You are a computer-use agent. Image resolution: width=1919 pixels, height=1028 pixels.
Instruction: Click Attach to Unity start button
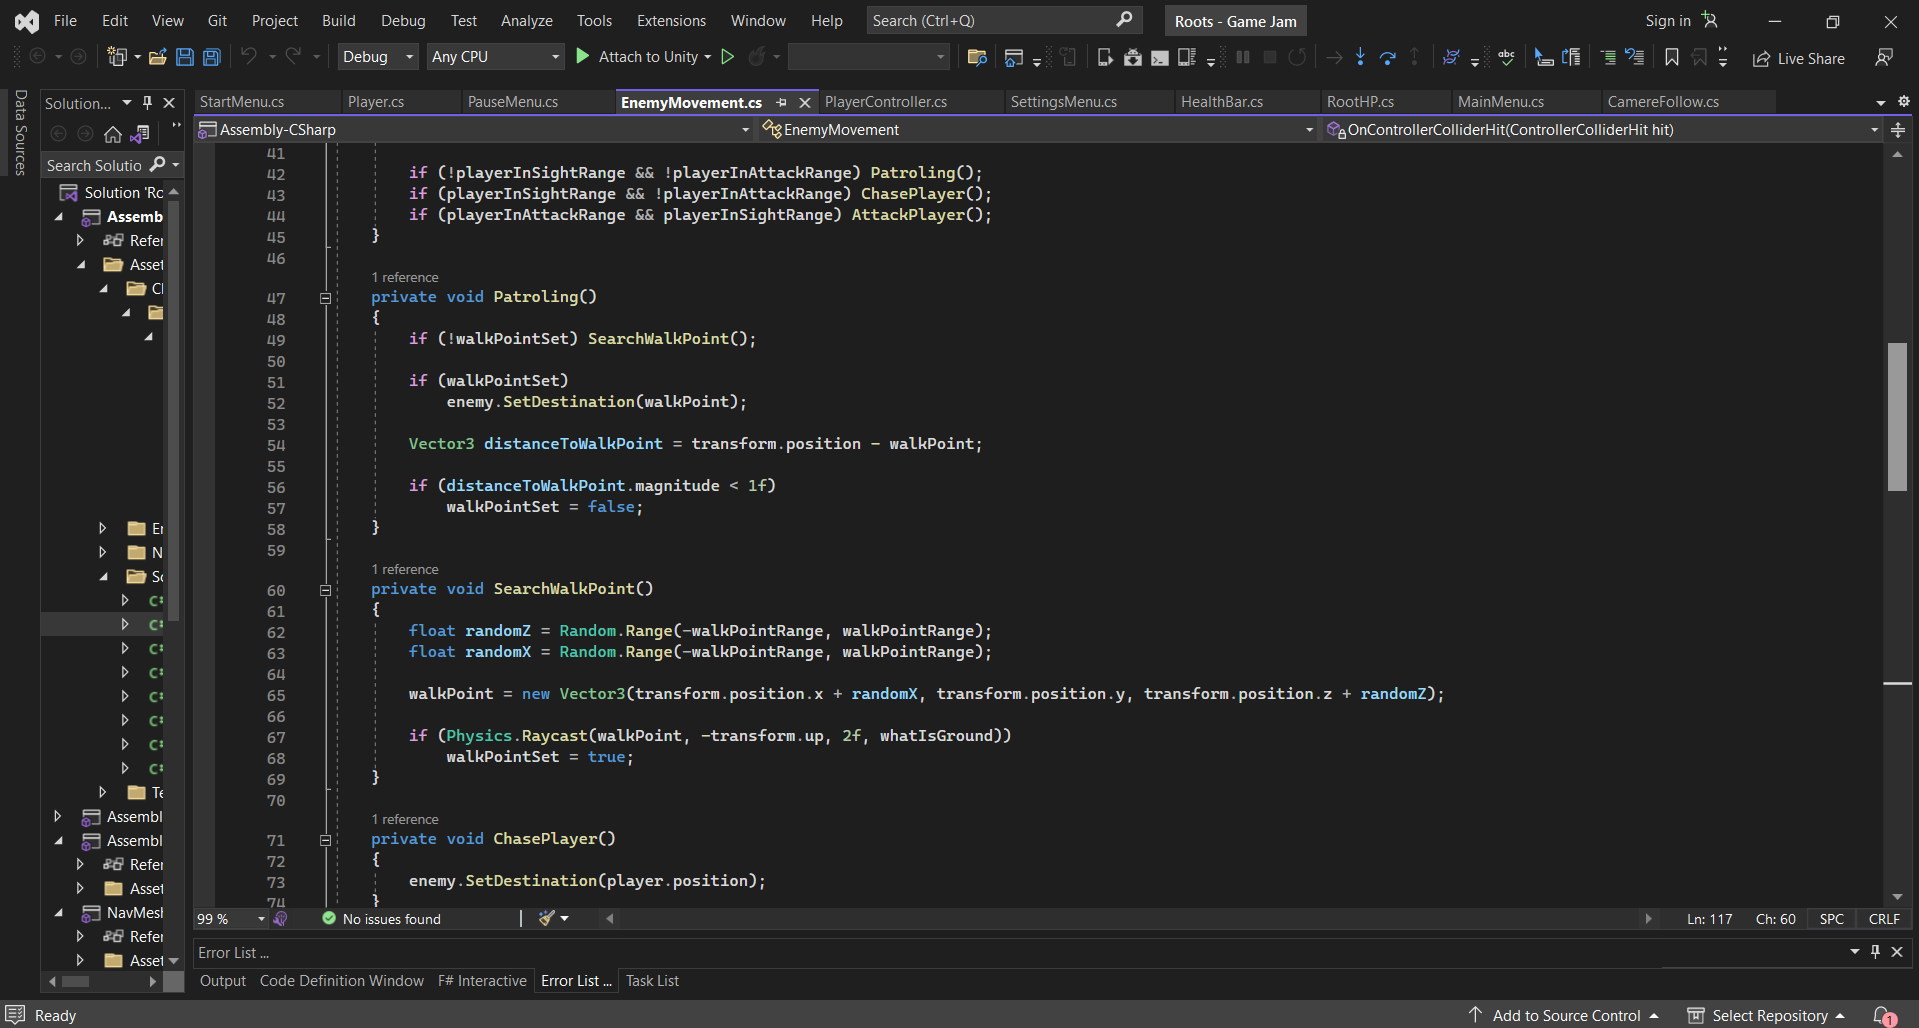point(637,57)
